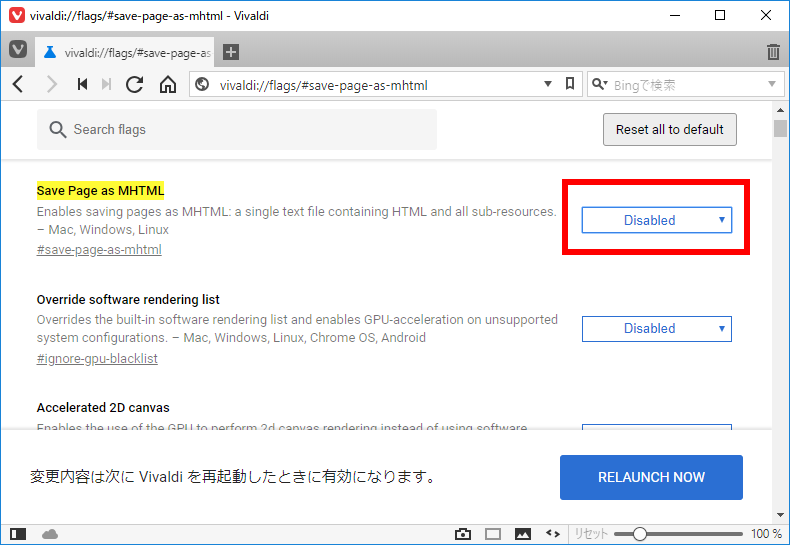The image size is (790, 545).
Task: Capture the page with camera icon
Action: (x=463, y=534)
